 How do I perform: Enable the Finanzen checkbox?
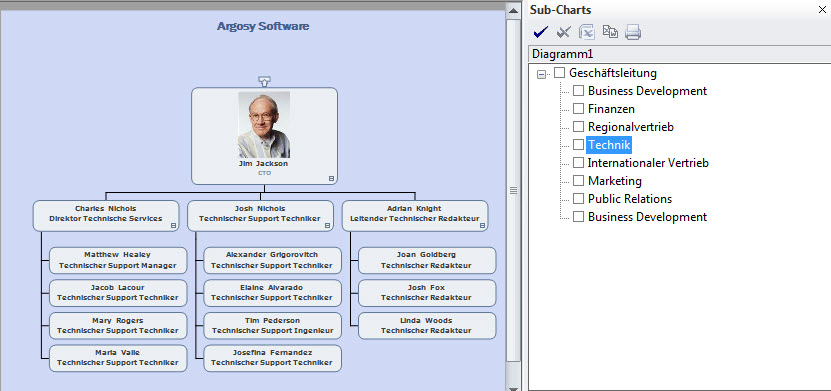[578, 109]
